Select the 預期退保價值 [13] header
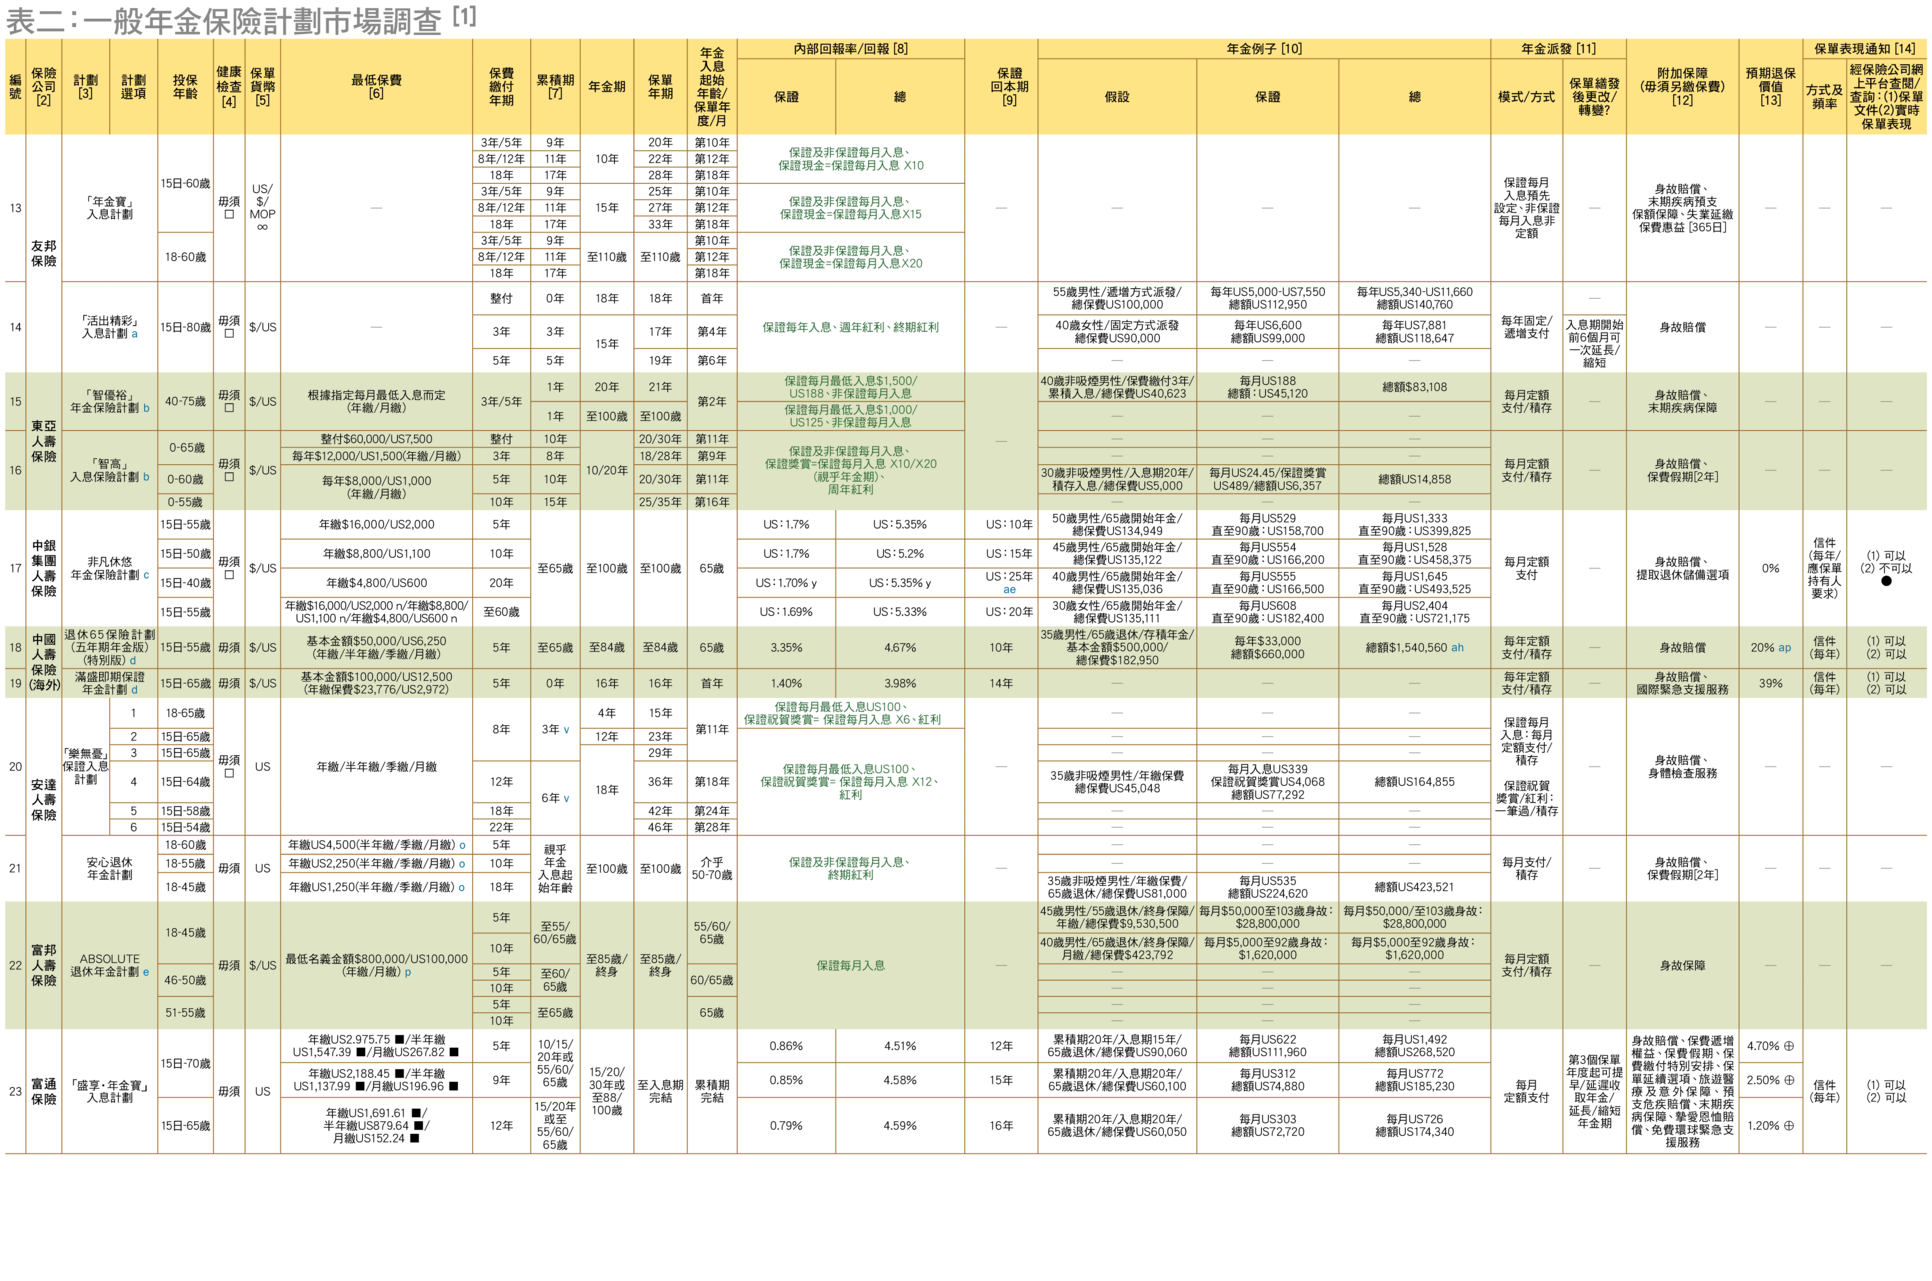The height and width of the screenshot is (1281, 1932). pos(1770,87)
